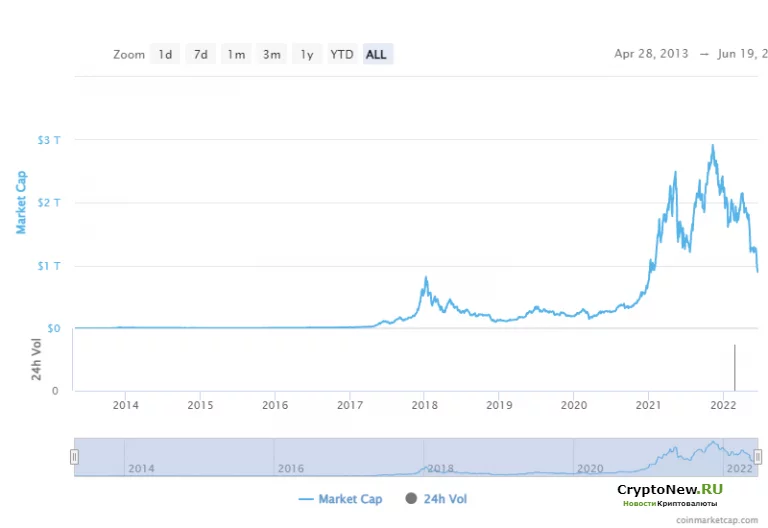Screen dimensions: 768x528
Task: Click the 2019 x-axis label
Action: click(499, 405)
